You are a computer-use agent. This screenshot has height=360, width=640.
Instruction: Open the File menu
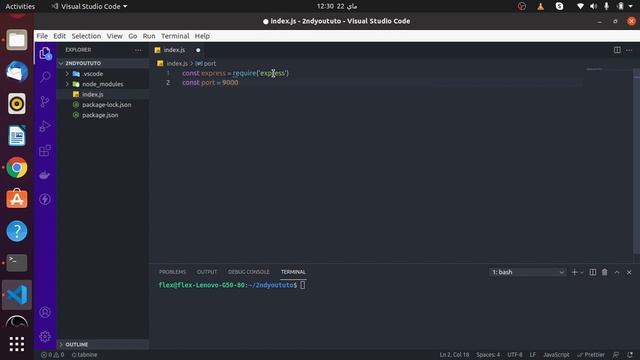(42, 36)
